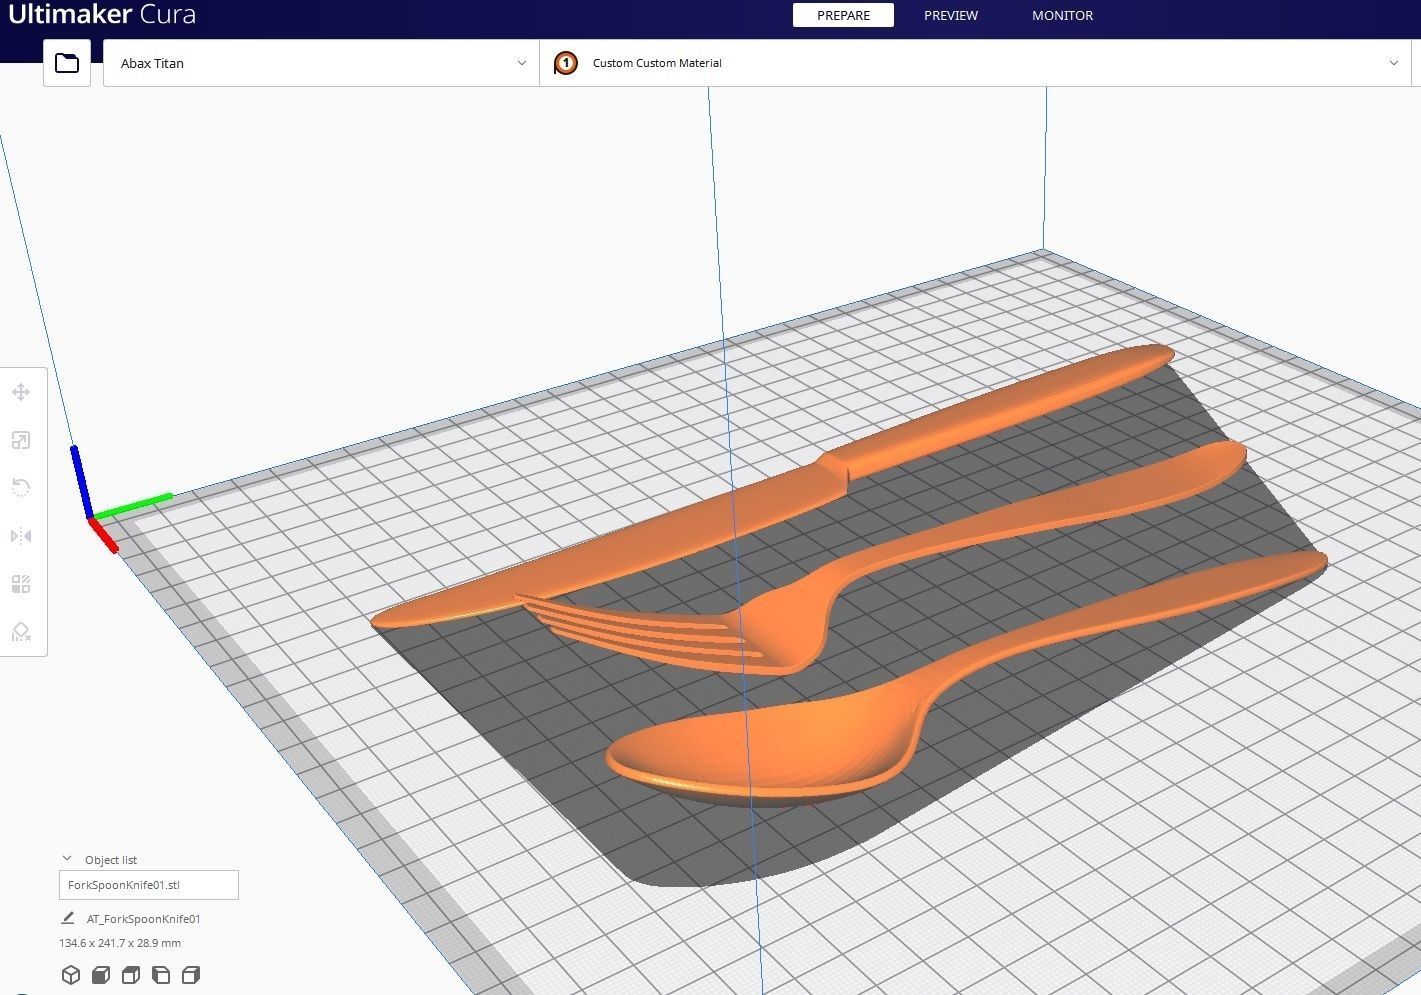Viewport: 1421px width, 995px height.
Task: Switch to the MONITOR stage
Action: click(1062, 15)
